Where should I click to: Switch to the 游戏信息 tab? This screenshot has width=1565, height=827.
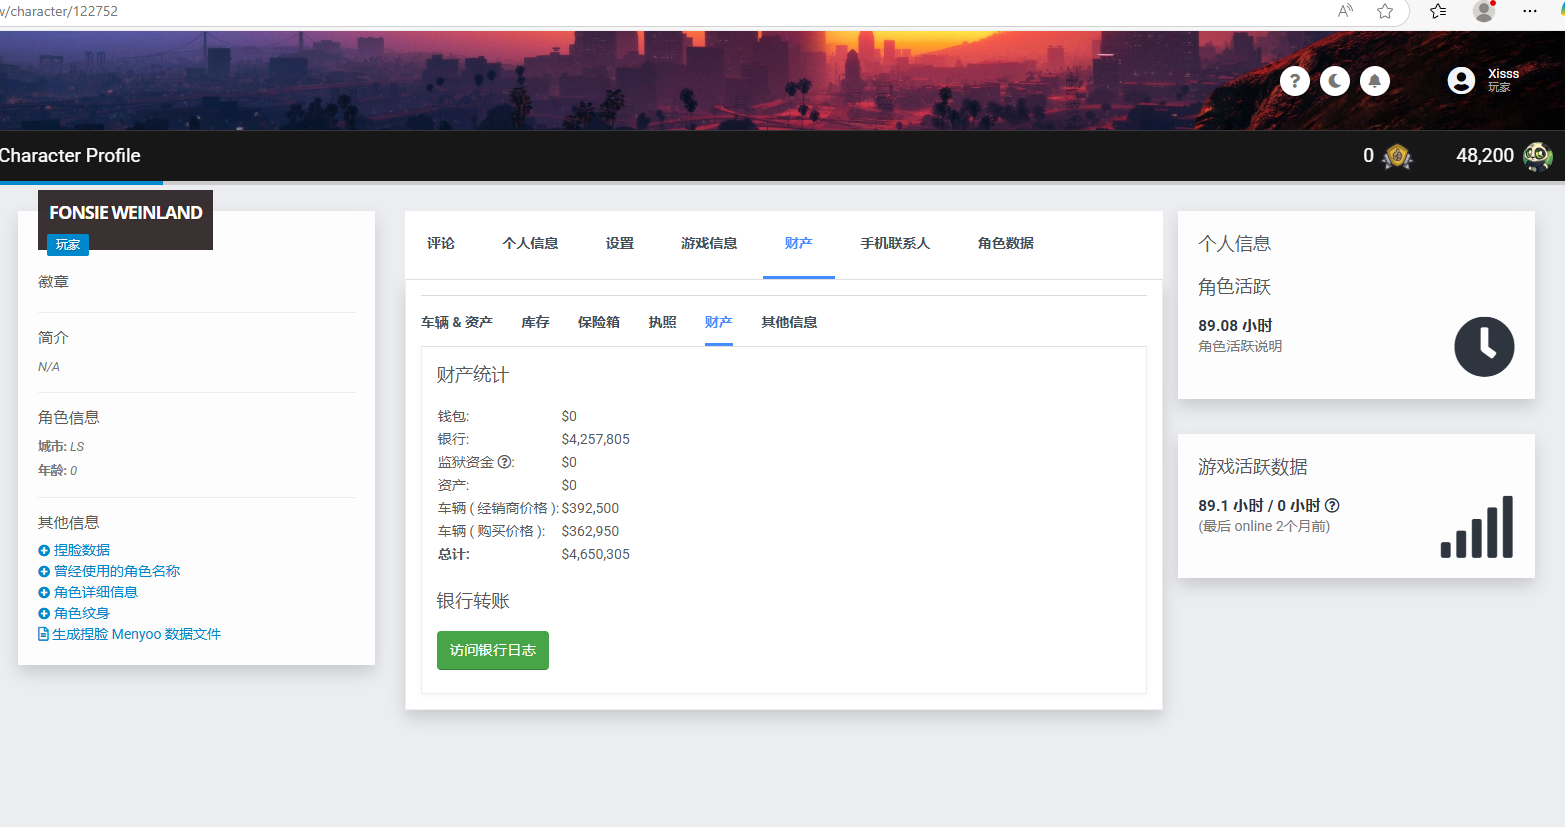pyautogui.click(x=709, y=243)
